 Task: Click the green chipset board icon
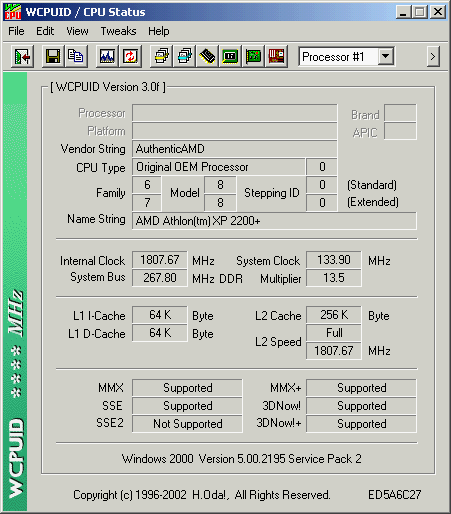click(230, 57)
